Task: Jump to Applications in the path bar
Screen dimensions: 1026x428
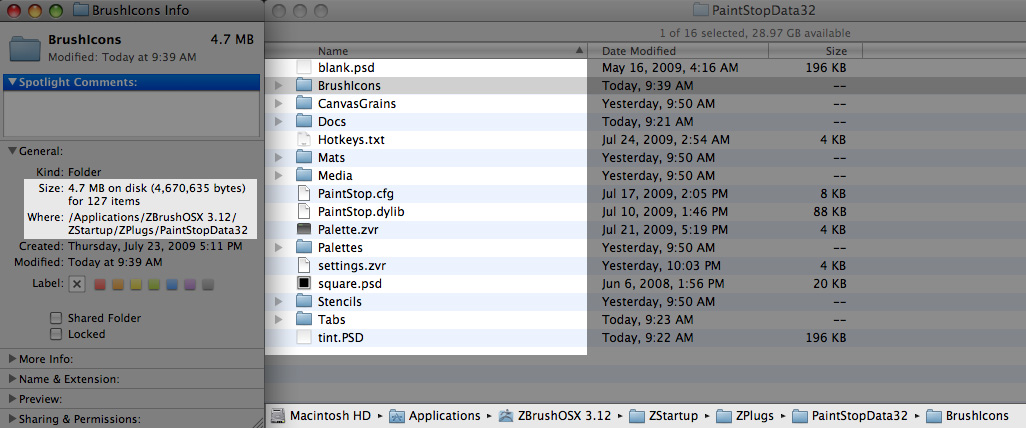Action: click(x=436, y=416)
